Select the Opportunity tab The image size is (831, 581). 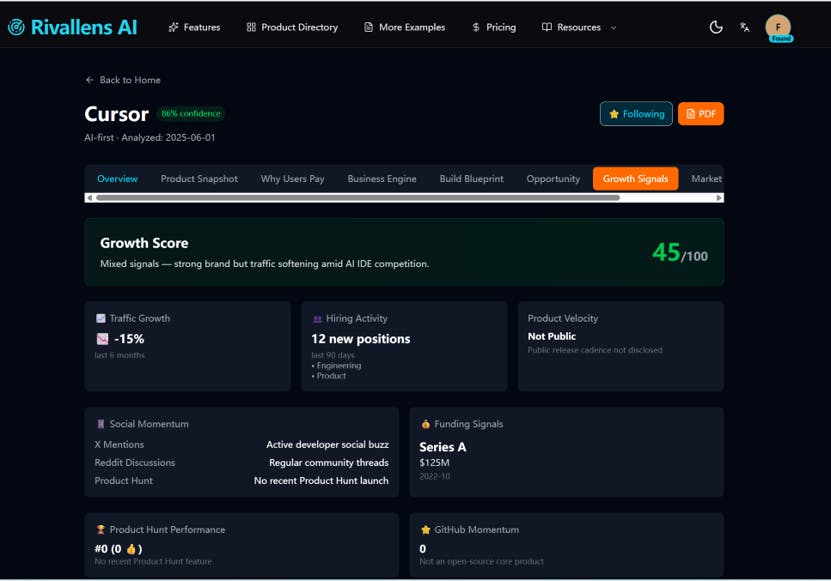(x=553, y=179)
